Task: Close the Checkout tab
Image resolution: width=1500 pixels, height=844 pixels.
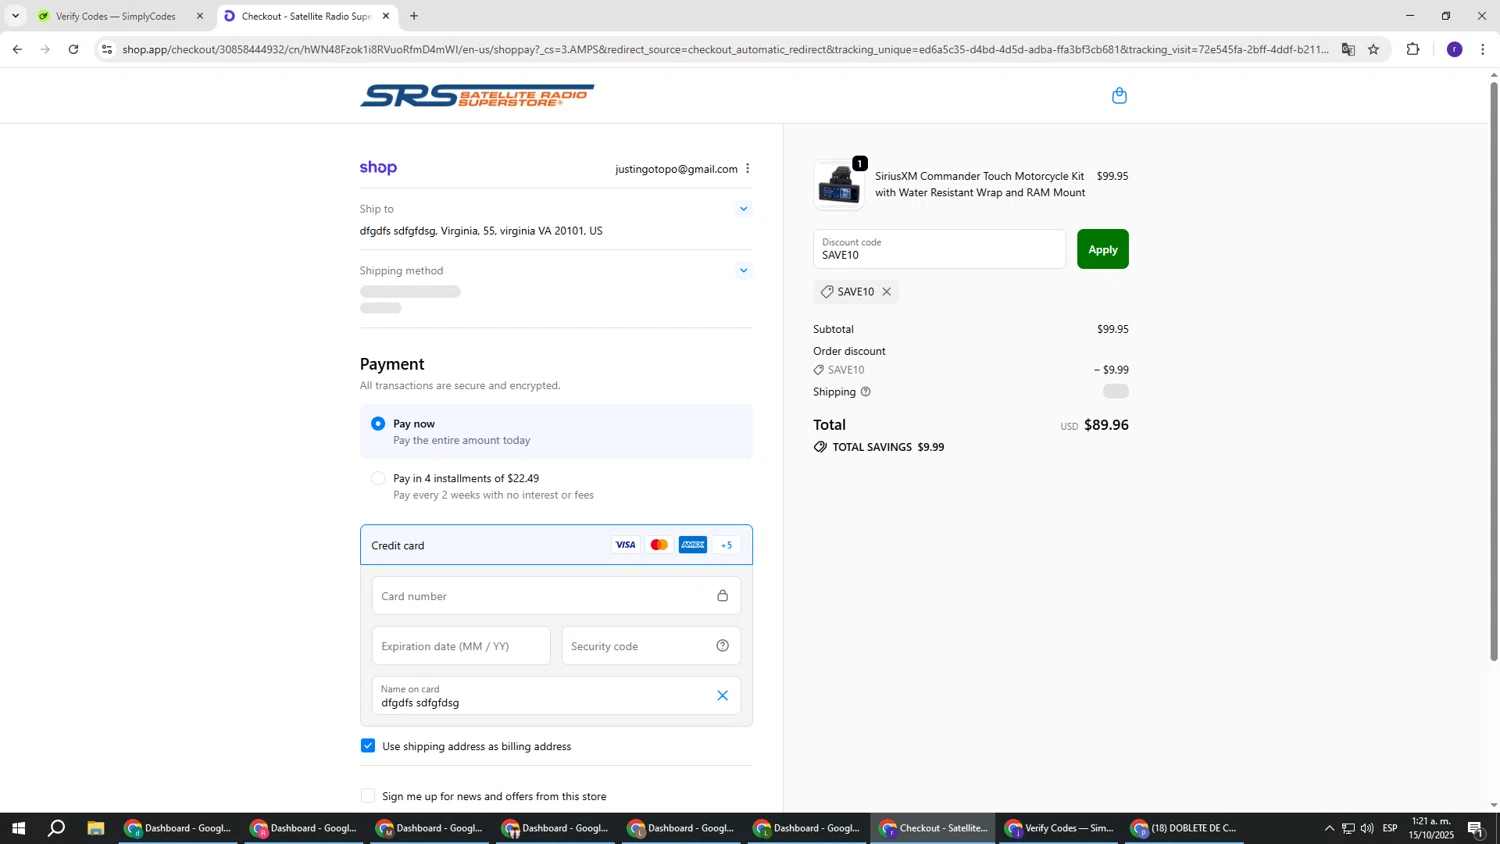Action: pyautogui.click(x=386, y=16)
